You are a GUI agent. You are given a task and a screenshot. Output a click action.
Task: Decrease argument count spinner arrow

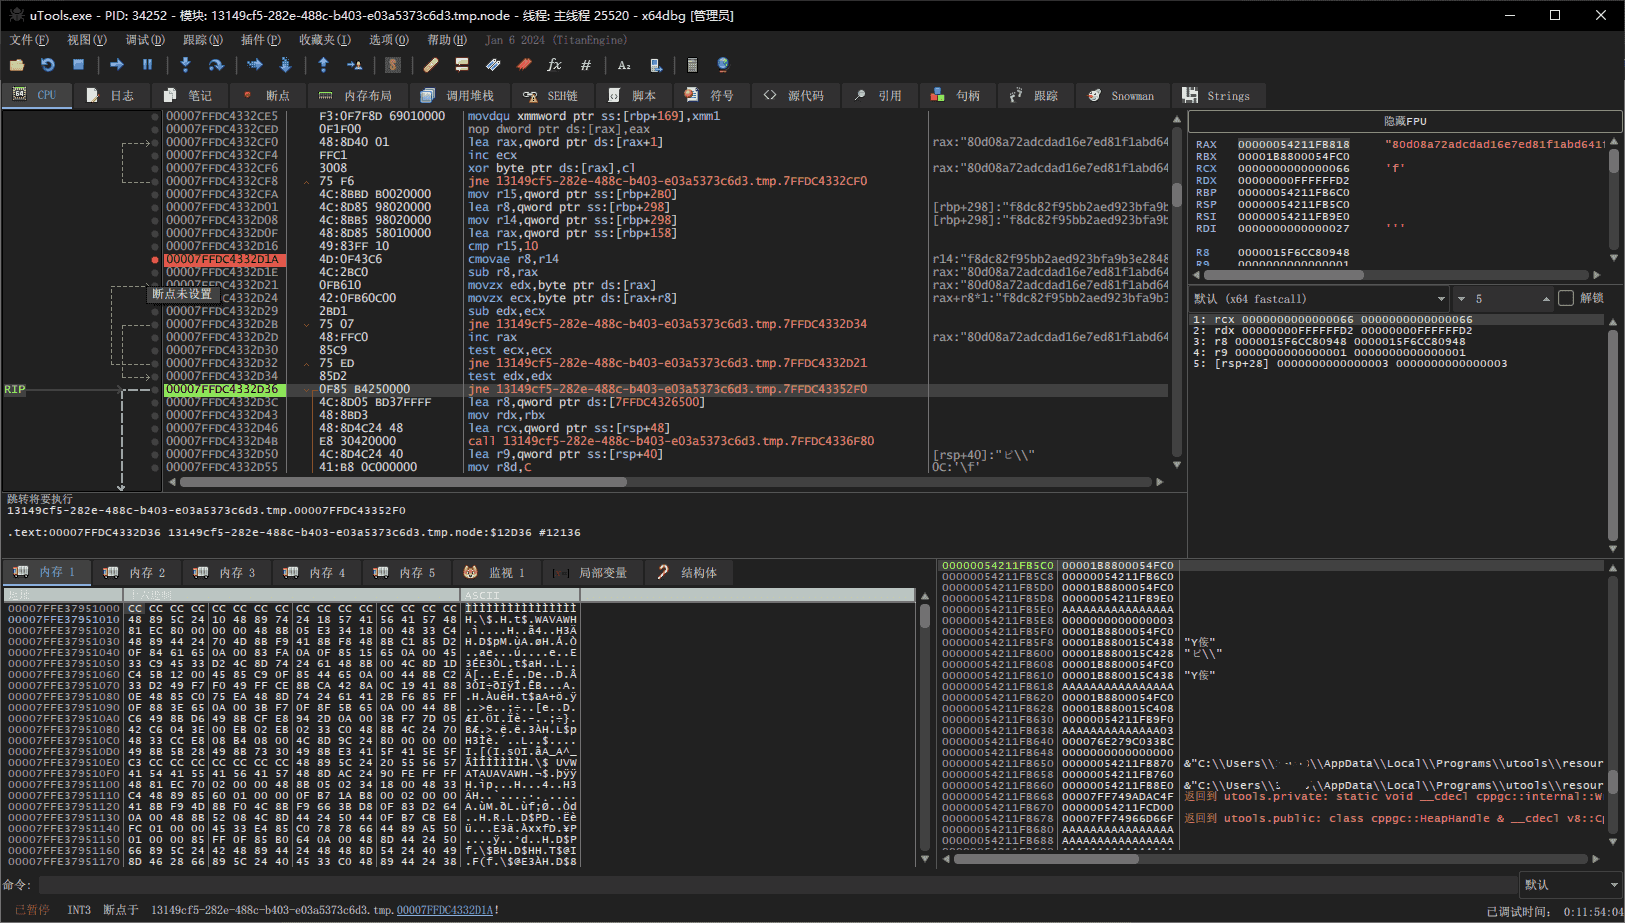[x=1461, y=299]
